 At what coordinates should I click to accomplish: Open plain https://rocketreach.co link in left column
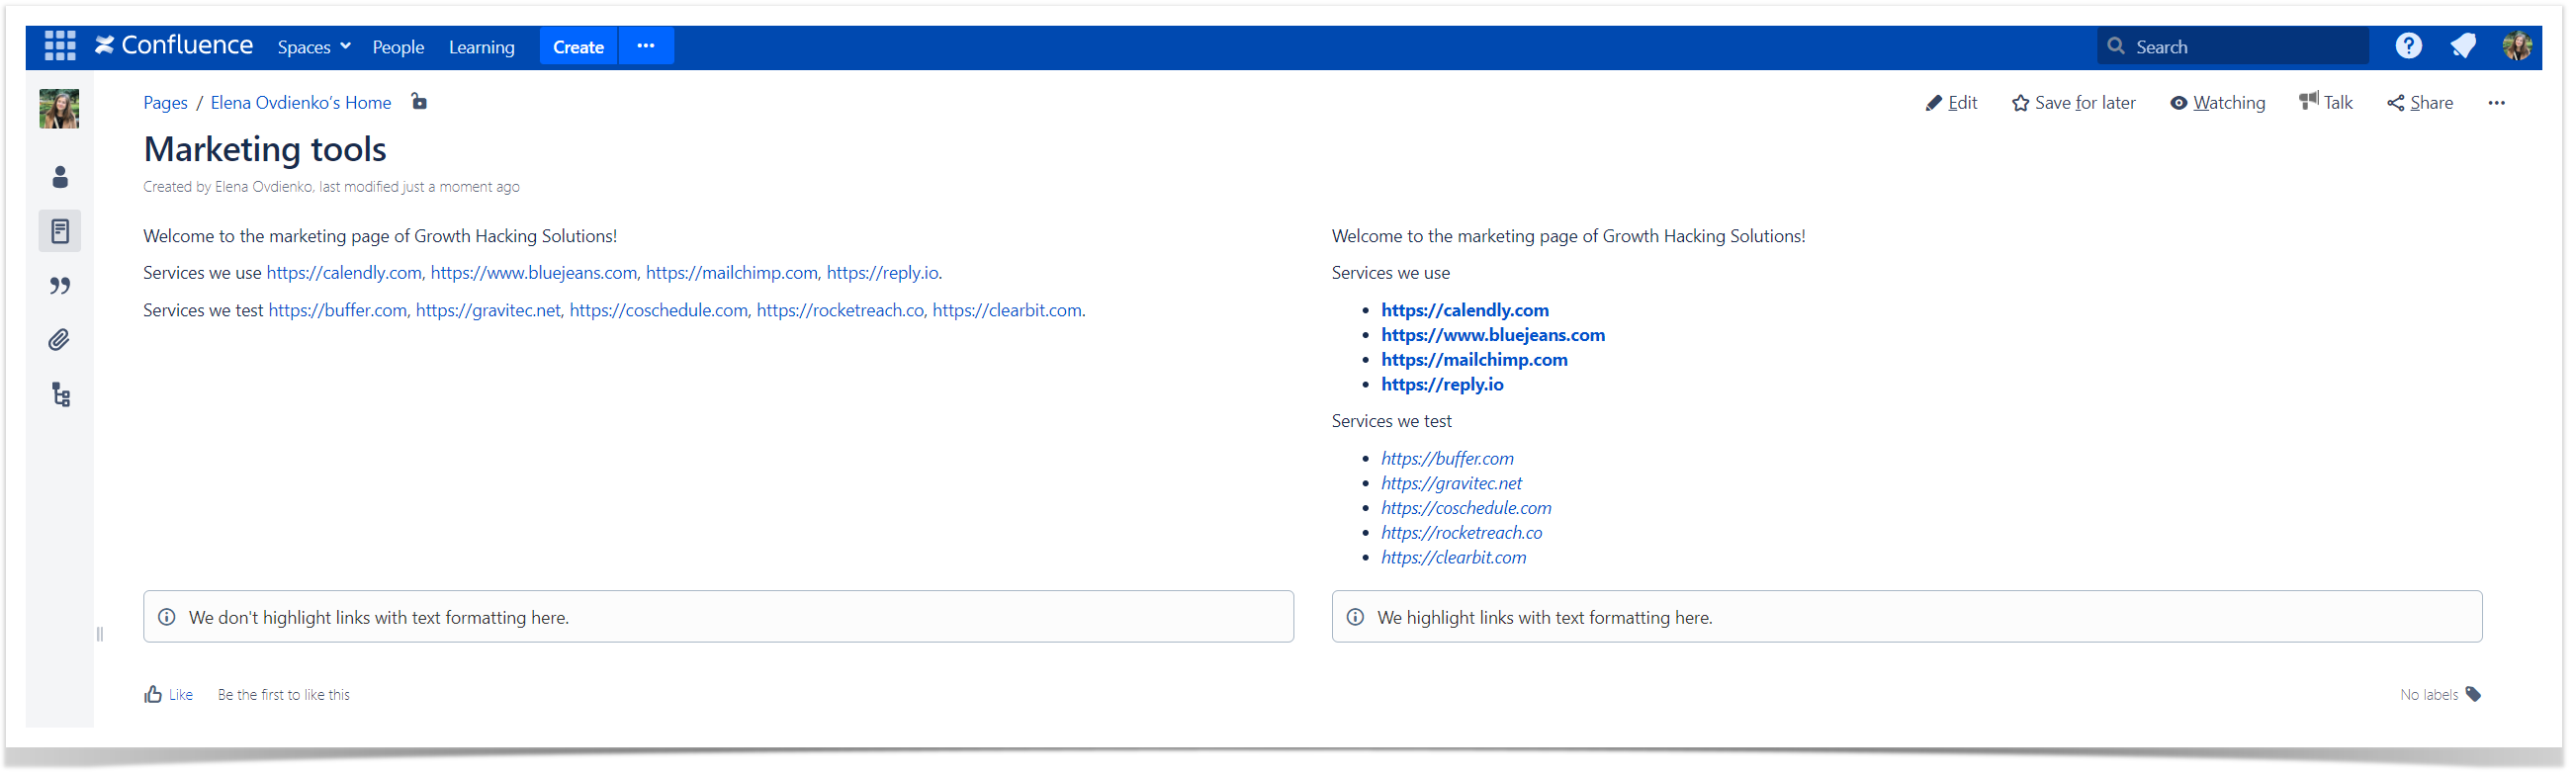point(840,311)
